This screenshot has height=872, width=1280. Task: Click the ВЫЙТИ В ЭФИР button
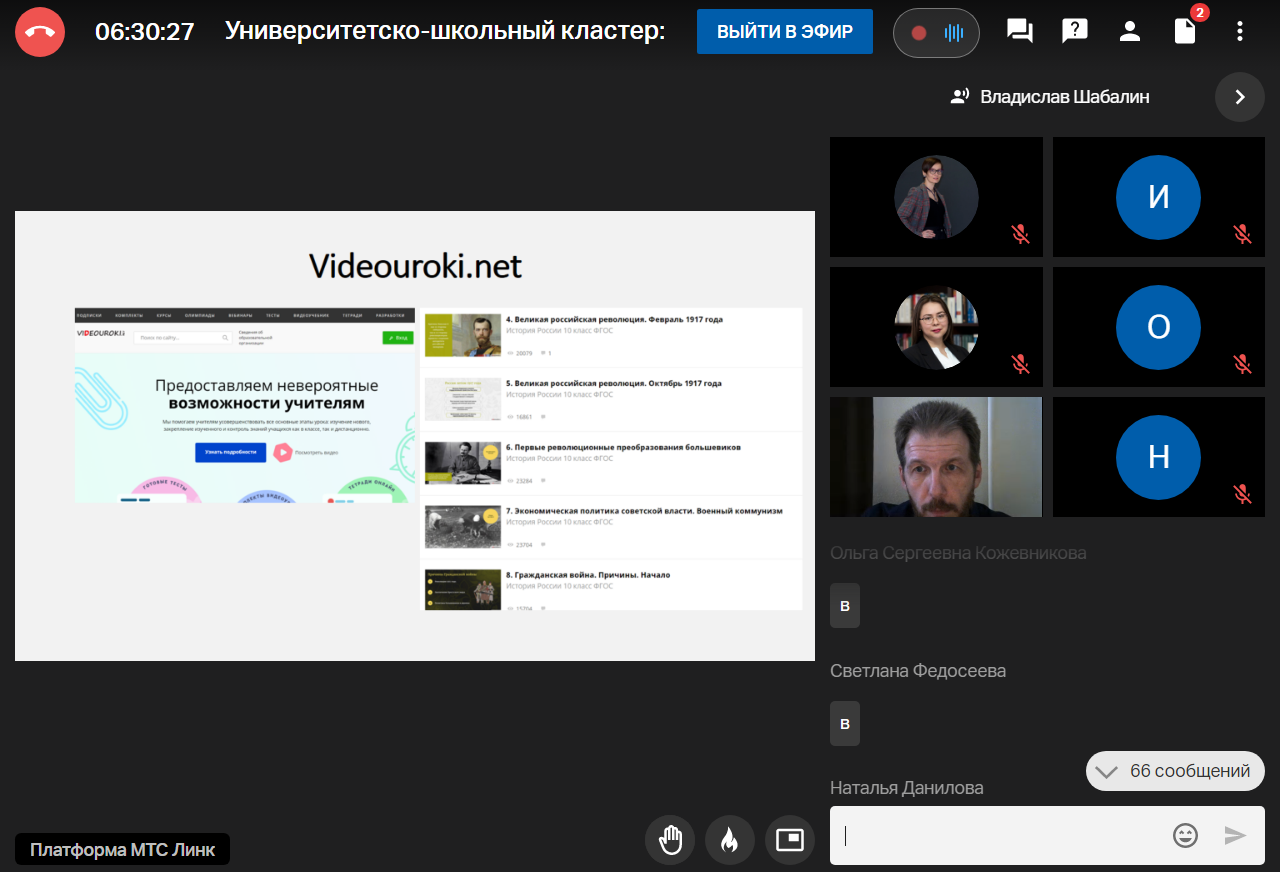[x=785, y=32]
